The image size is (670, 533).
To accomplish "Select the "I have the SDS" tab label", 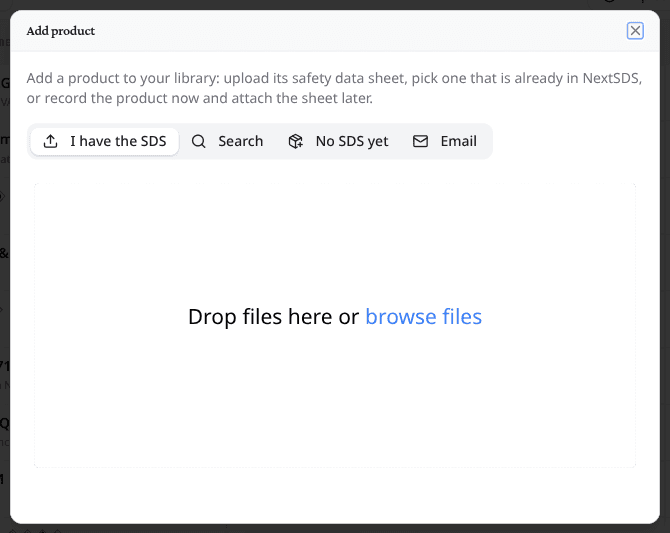I will point(118,141).
